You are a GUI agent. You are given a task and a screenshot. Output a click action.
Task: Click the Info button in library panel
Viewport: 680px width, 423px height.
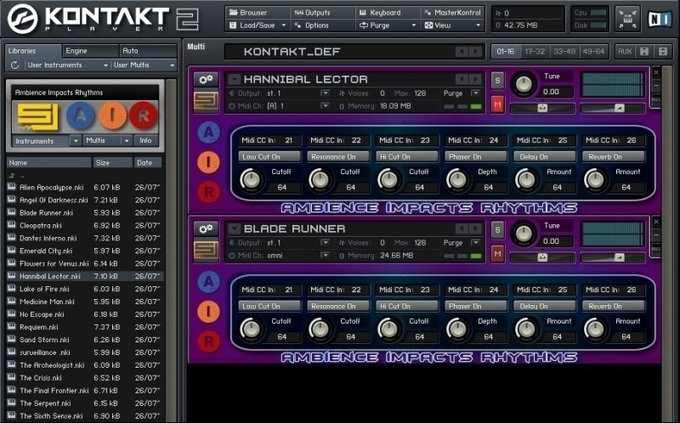[145, 141]
